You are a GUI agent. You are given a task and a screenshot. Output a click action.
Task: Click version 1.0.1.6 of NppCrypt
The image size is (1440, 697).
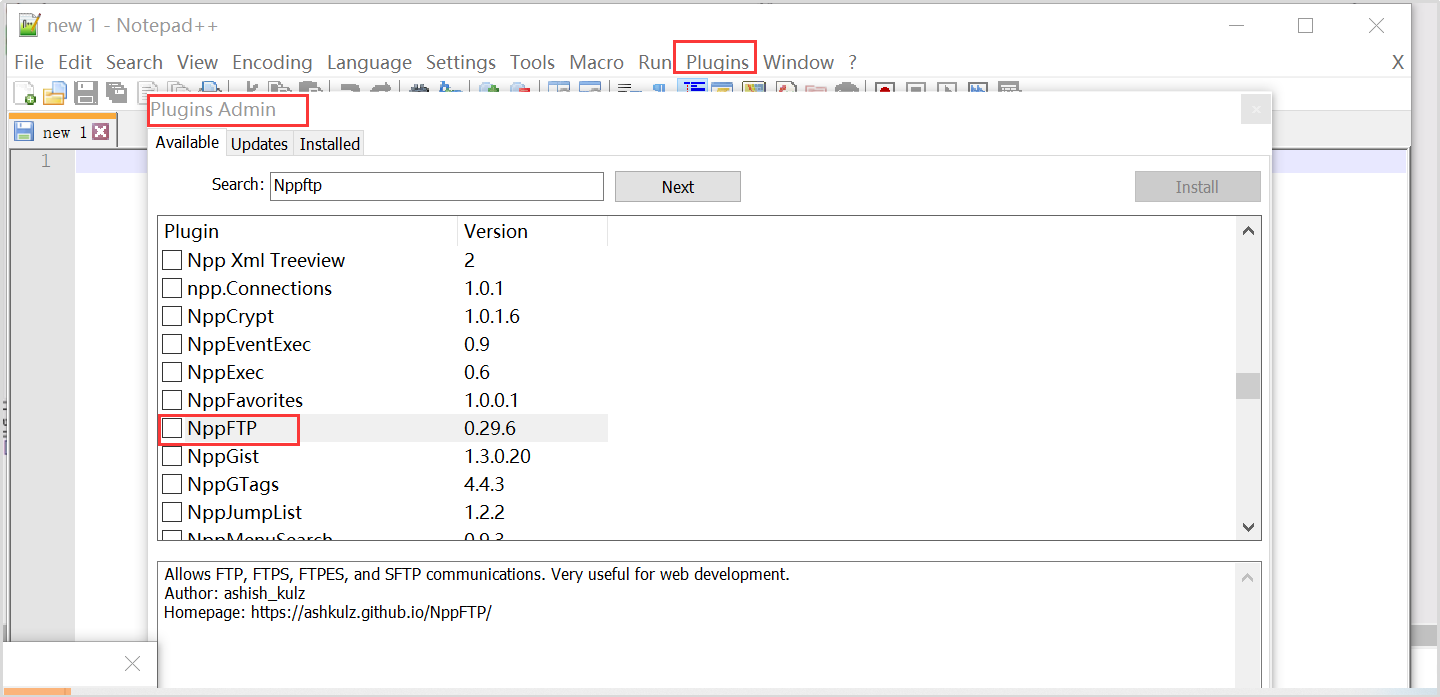pyautogui.click(x=492, y=317)
